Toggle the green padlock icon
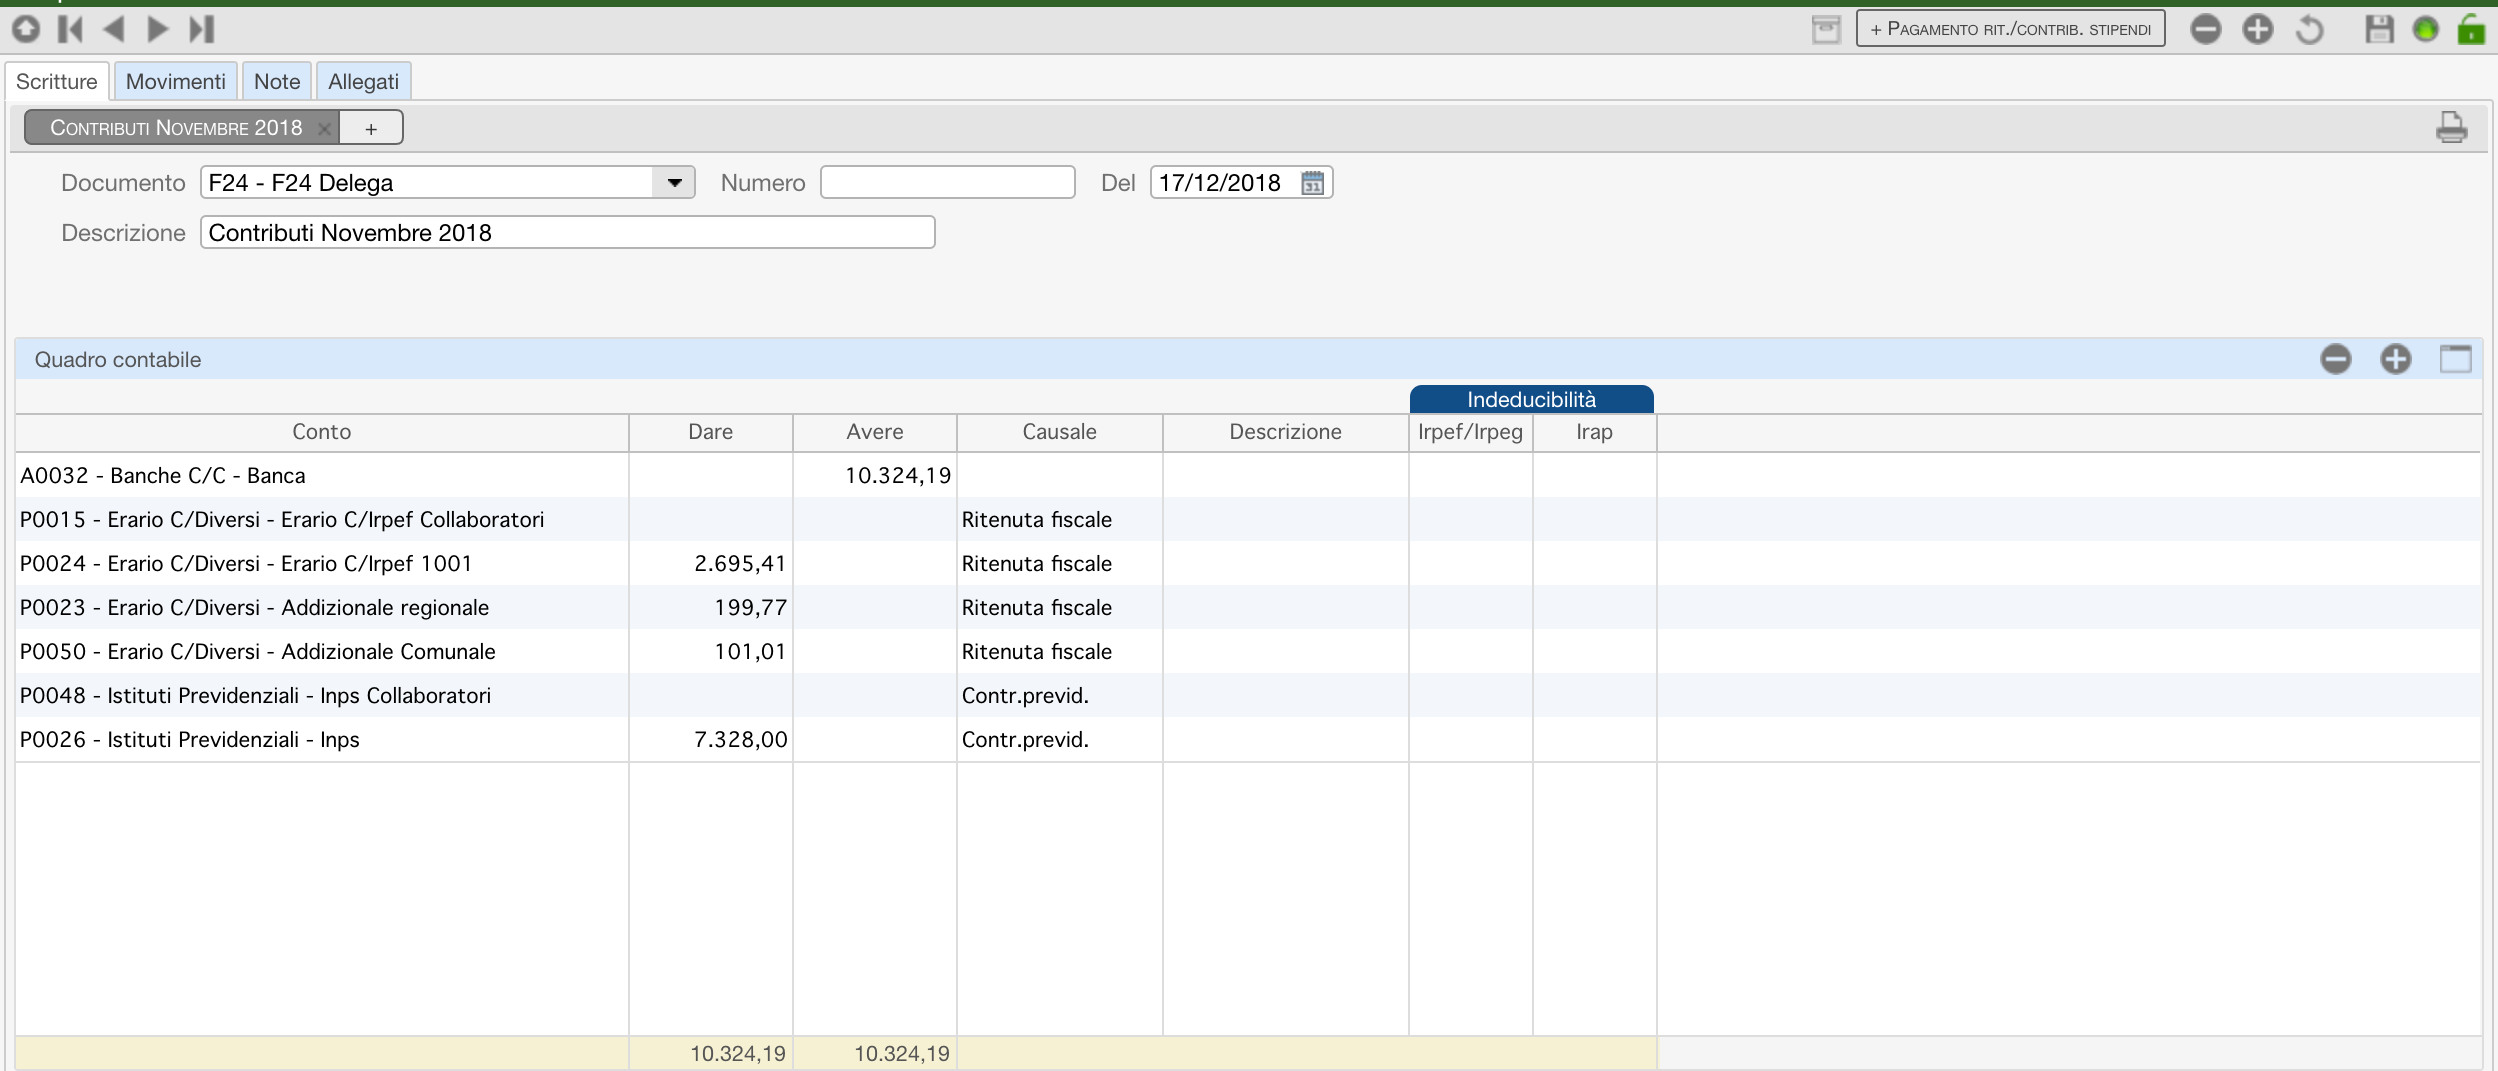 pos(2471,29)
